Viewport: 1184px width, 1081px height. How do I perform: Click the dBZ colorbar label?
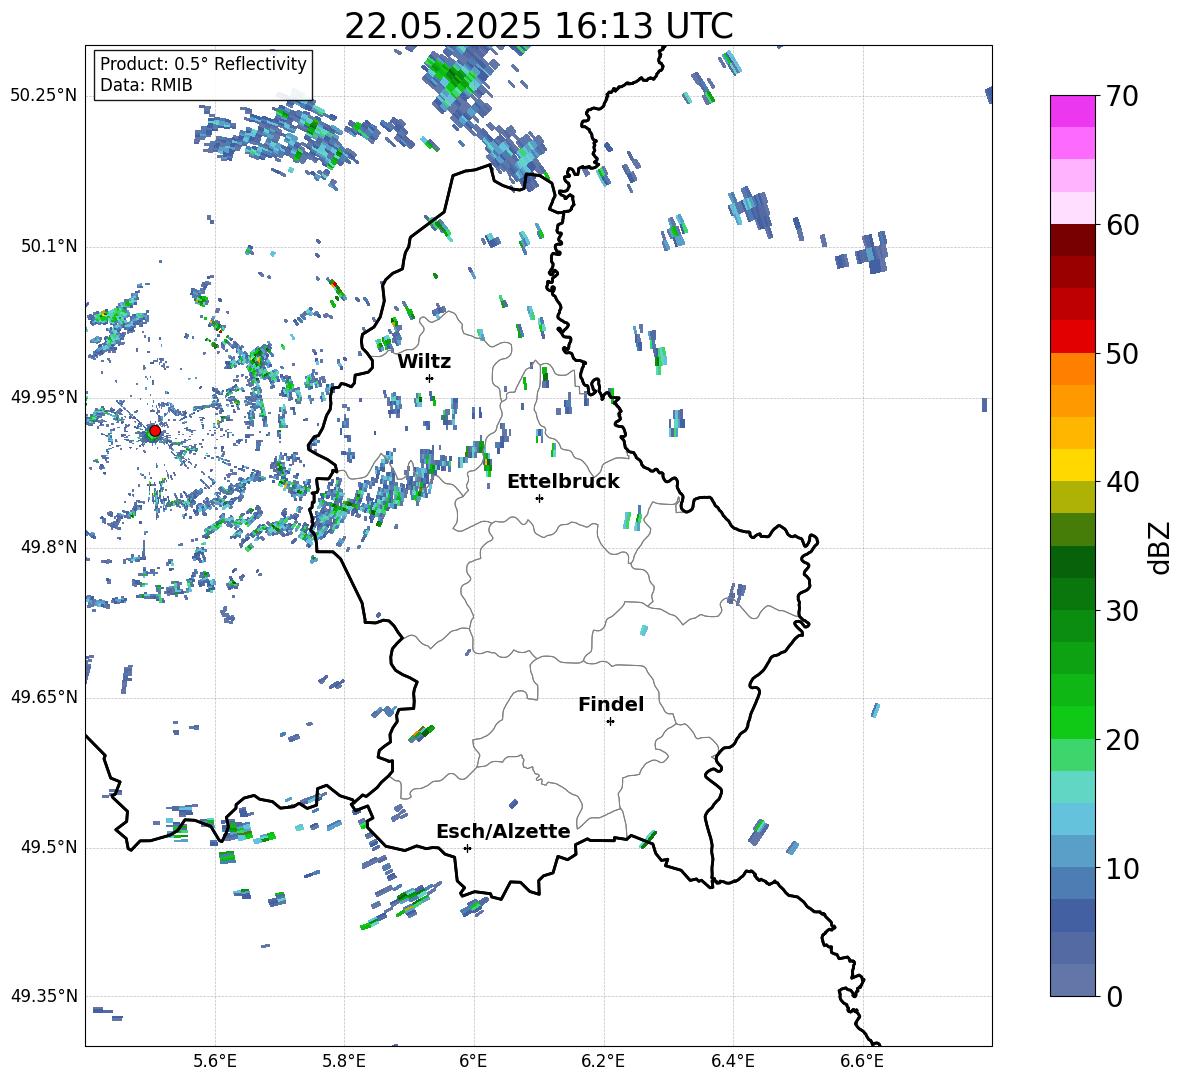click(1161, 548)
